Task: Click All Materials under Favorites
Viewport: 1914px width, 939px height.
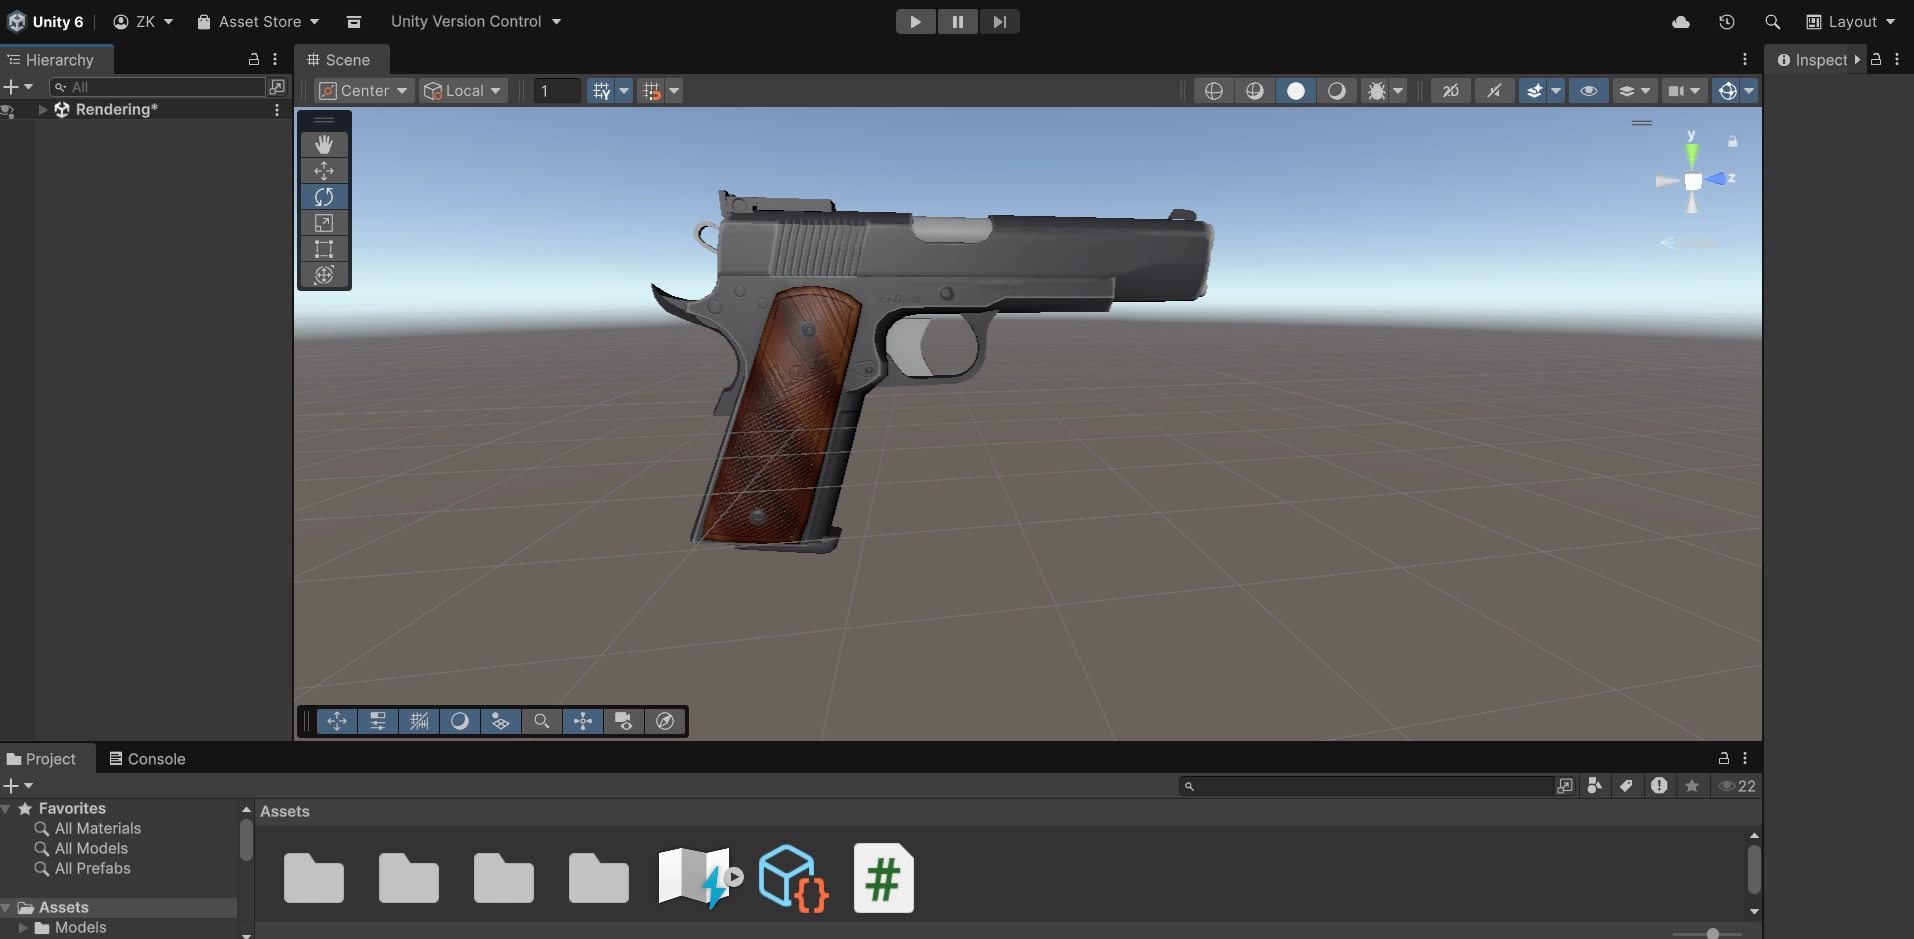Action: pos(97,828)
